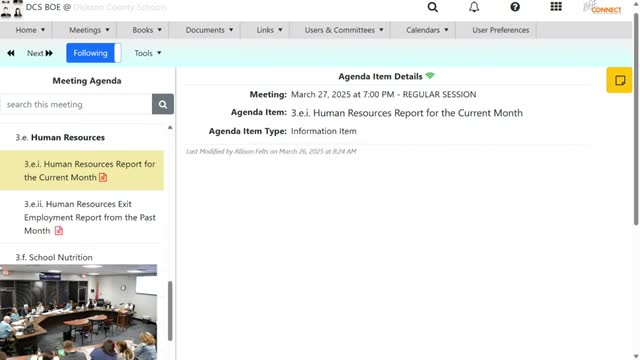This screenshot has height=360, width=640.
Task: Open the notifications bell
Action: tap(474, 7)
